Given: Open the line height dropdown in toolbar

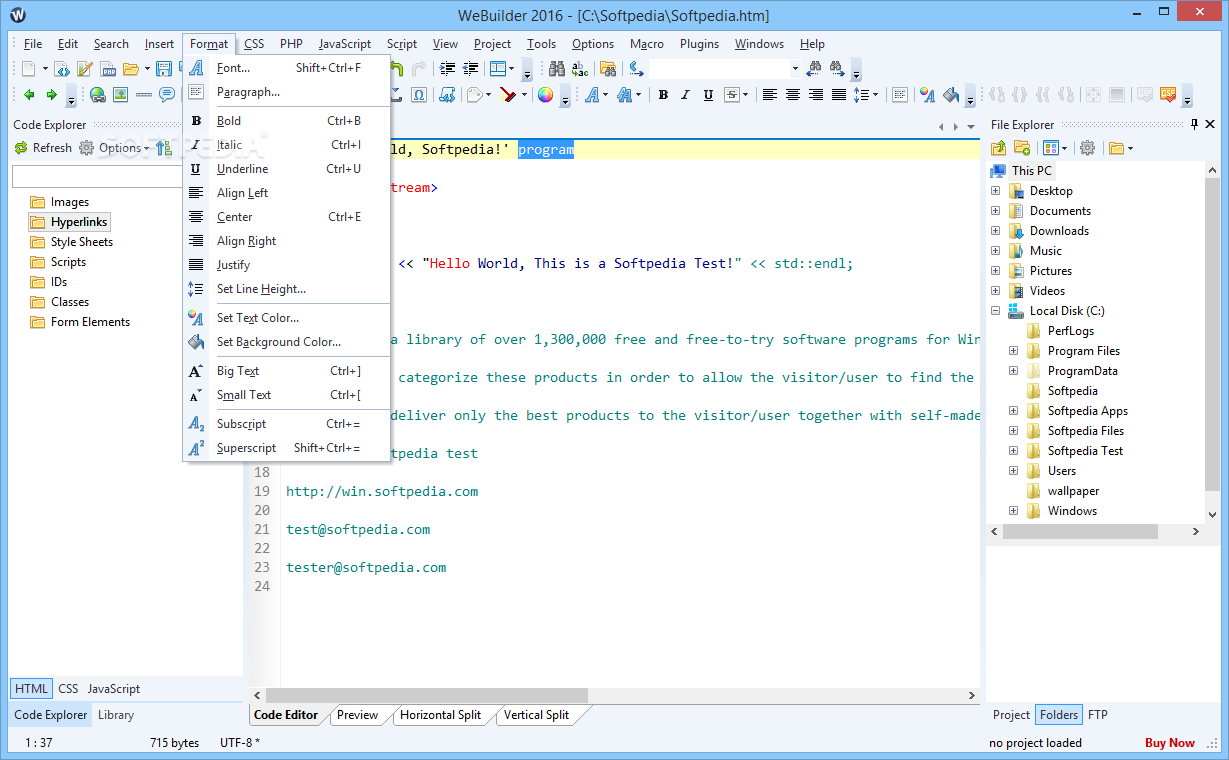Looking at the screenshot, I should (875, 95).
